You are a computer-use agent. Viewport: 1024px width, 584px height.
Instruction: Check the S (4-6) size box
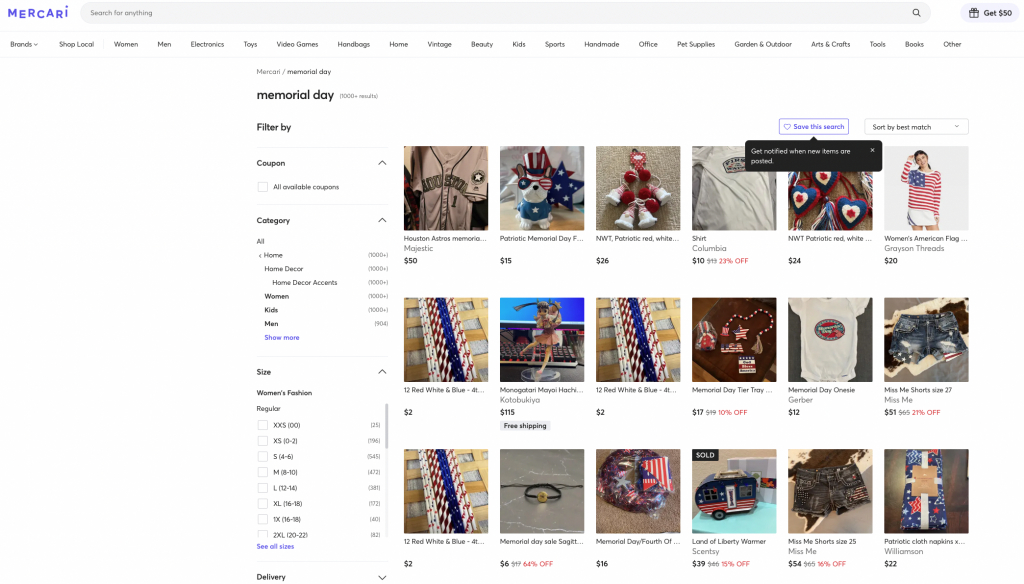263,457
